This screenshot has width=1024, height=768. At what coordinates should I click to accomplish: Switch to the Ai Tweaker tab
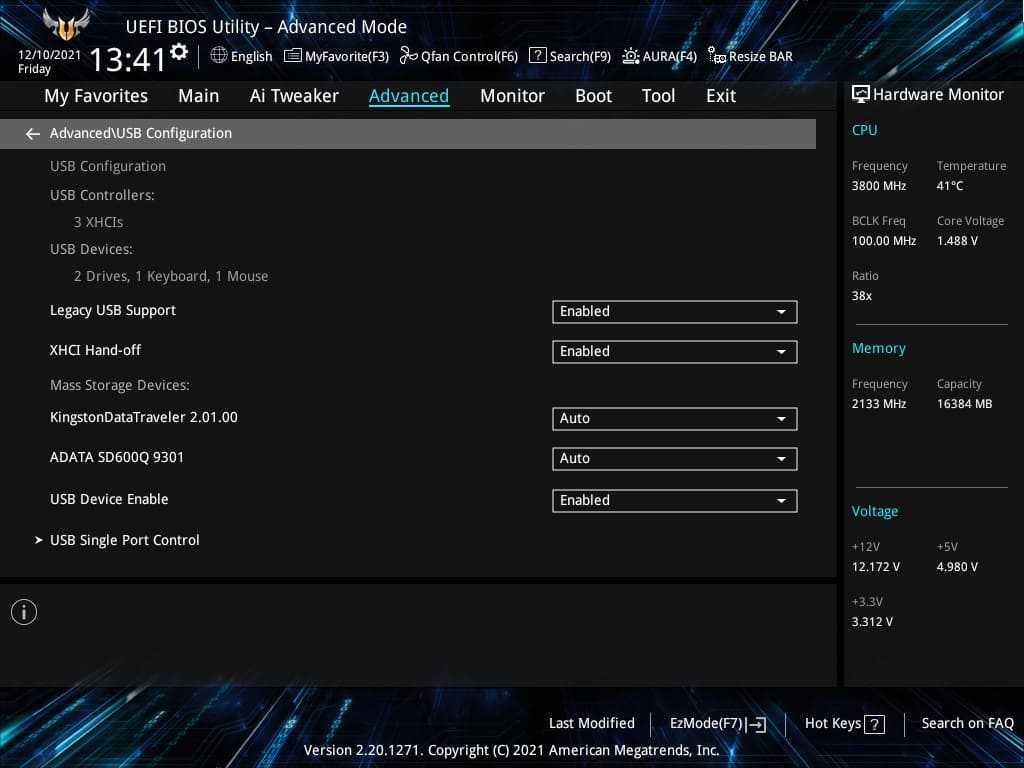(294, 96)
